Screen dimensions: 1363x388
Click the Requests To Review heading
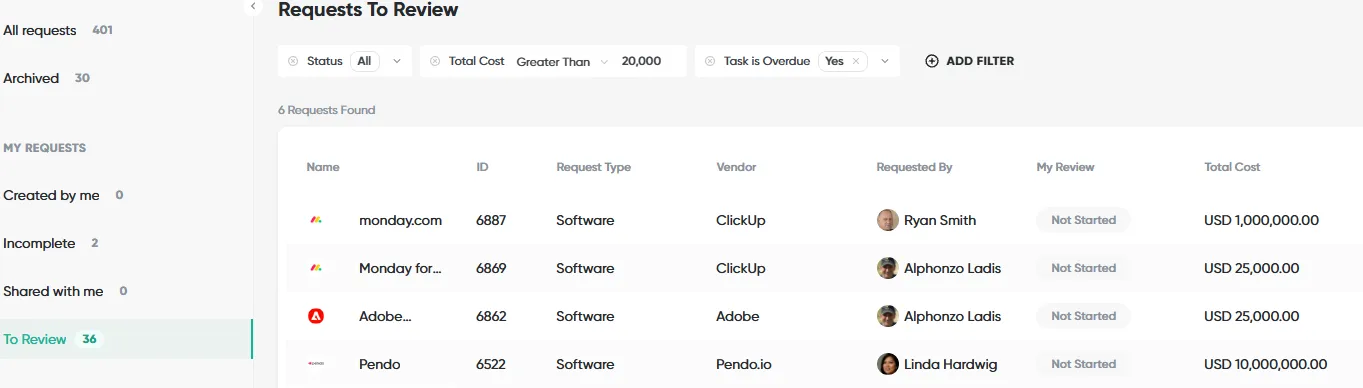click(x=368, y=10)
